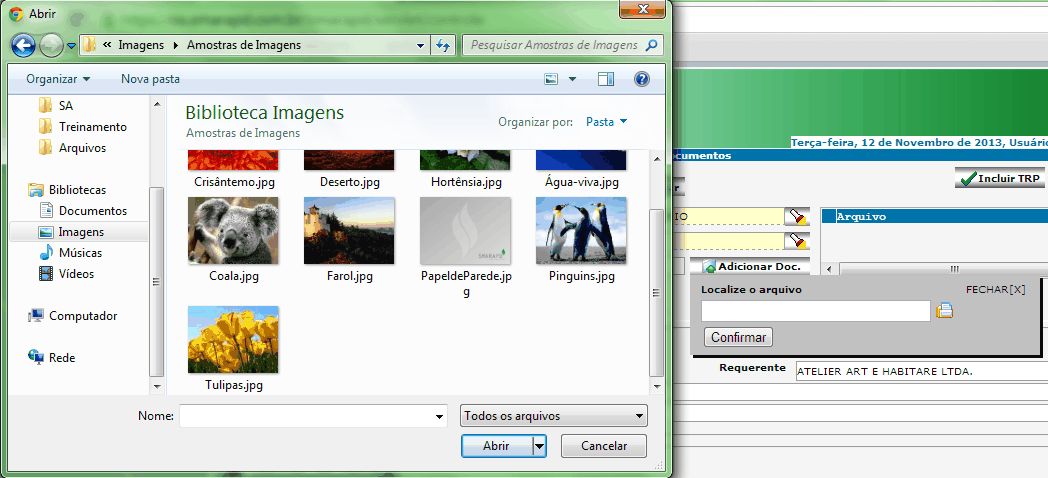Click the greyed forward navigation arrow

click(51, 45)
